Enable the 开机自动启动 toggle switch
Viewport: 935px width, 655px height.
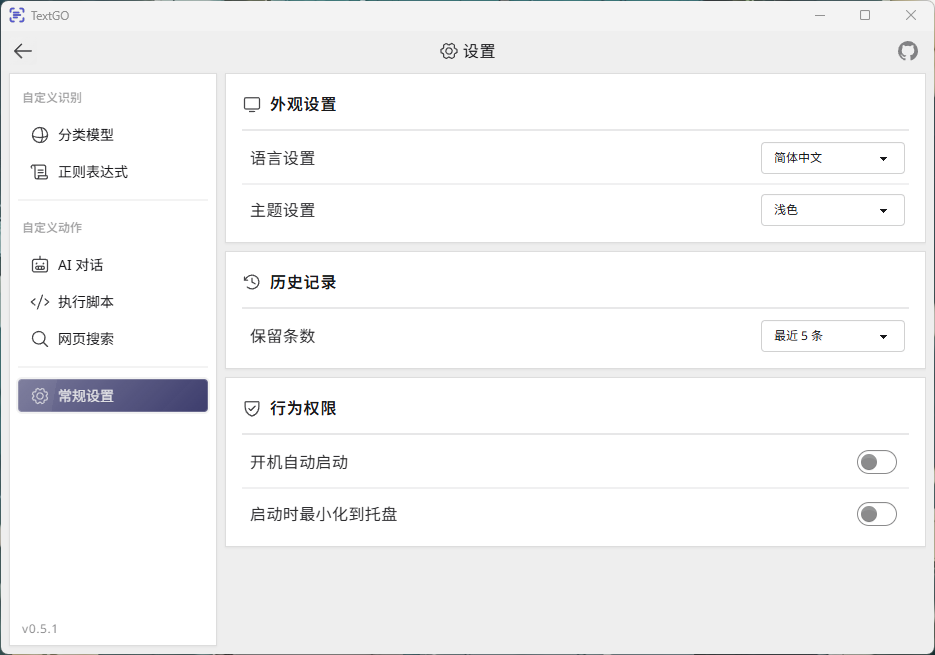pyautogui.click(x=876, y=462)
